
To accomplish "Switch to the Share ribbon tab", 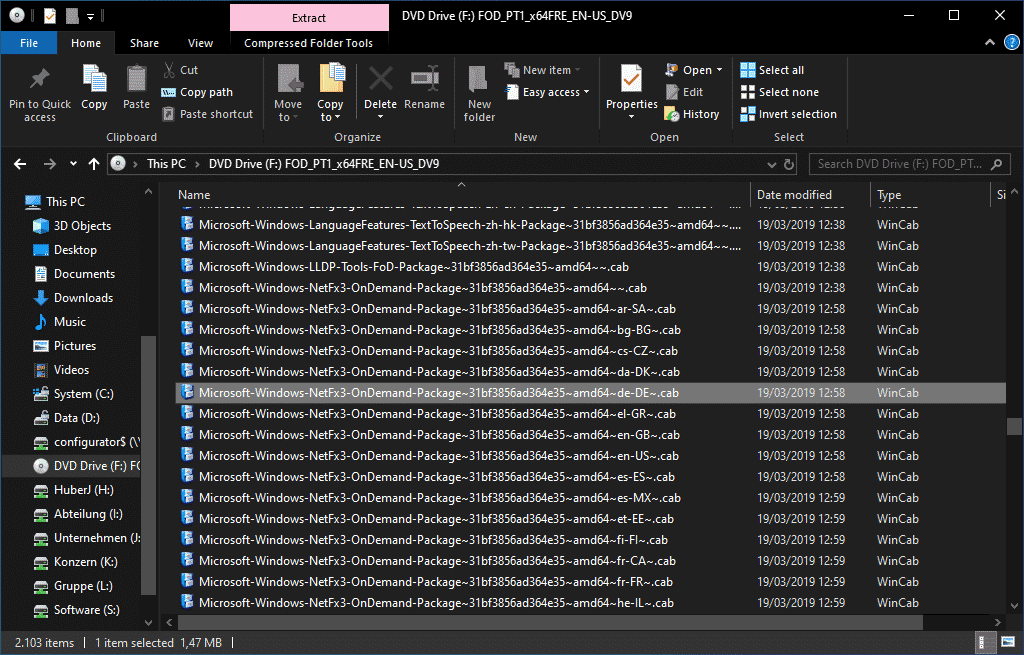I will tap(144, 43).
